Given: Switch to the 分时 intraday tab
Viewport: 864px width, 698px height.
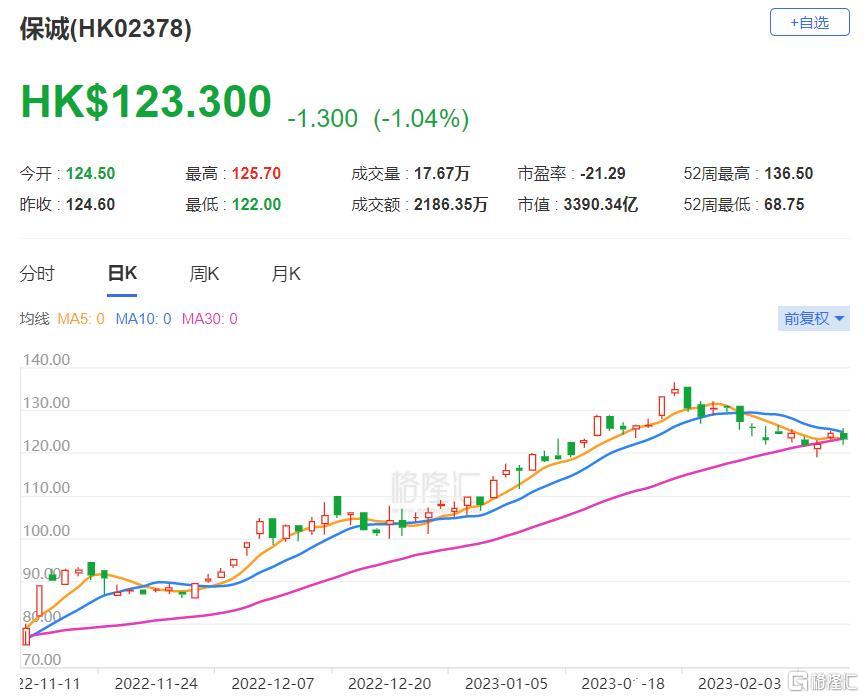Looking at the screenshot, I should pyautogui.click(x=37, y=273).
